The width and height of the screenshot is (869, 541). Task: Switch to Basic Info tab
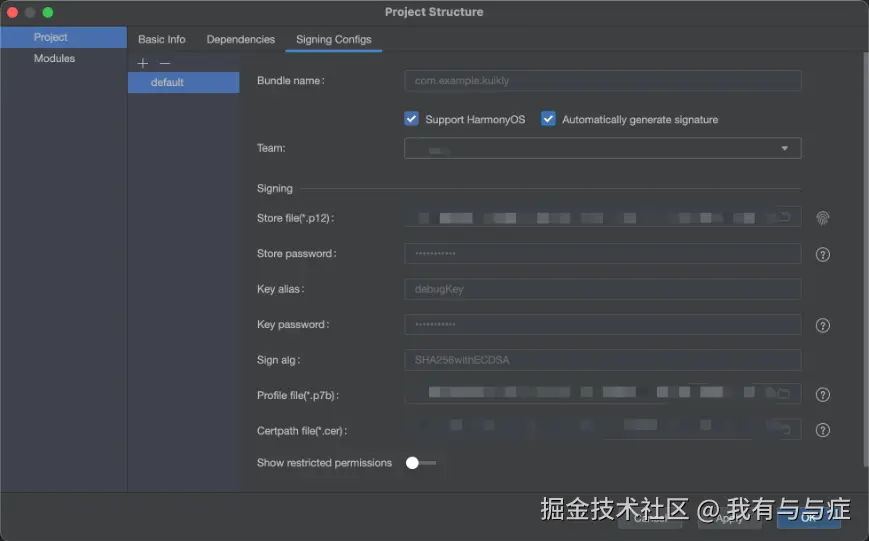pyautogui.click(x=161, y=39)
